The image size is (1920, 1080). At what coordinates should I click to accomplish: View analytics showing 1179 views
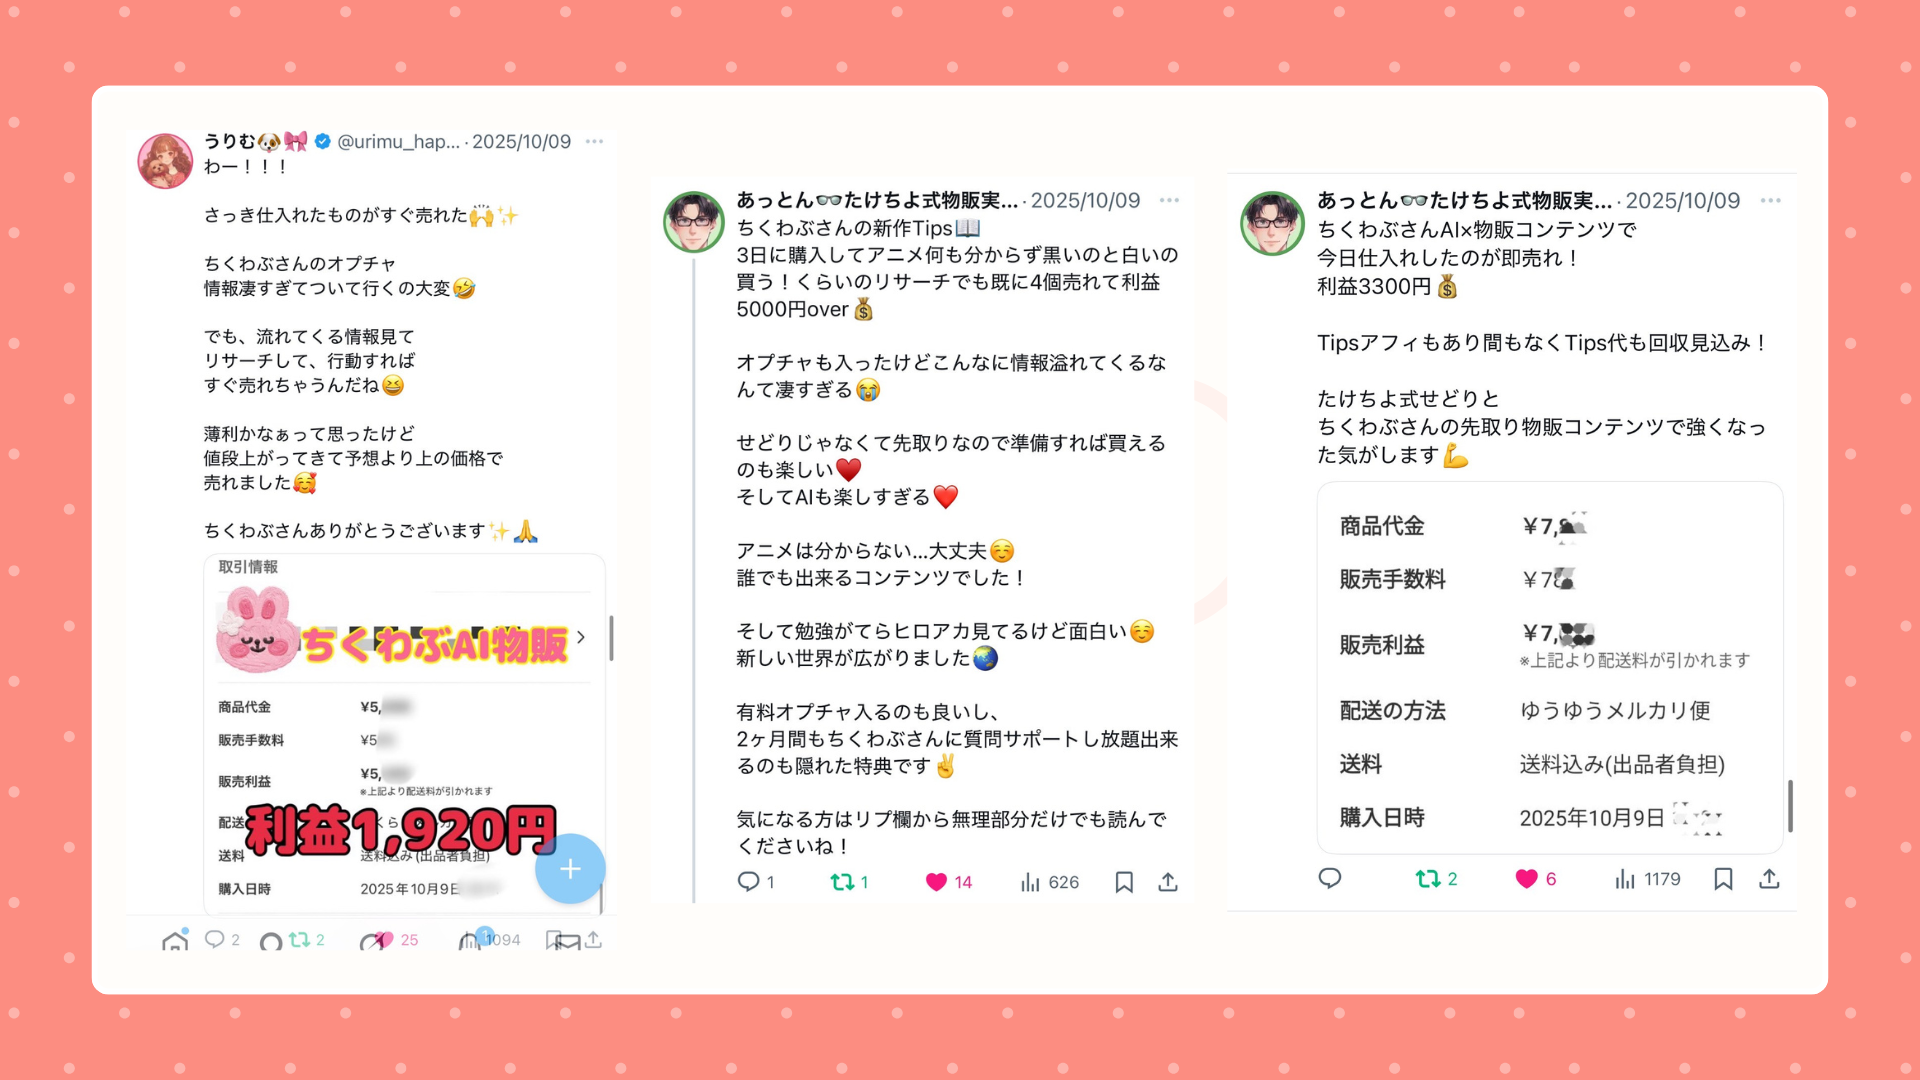click(x=1647, y=879)
